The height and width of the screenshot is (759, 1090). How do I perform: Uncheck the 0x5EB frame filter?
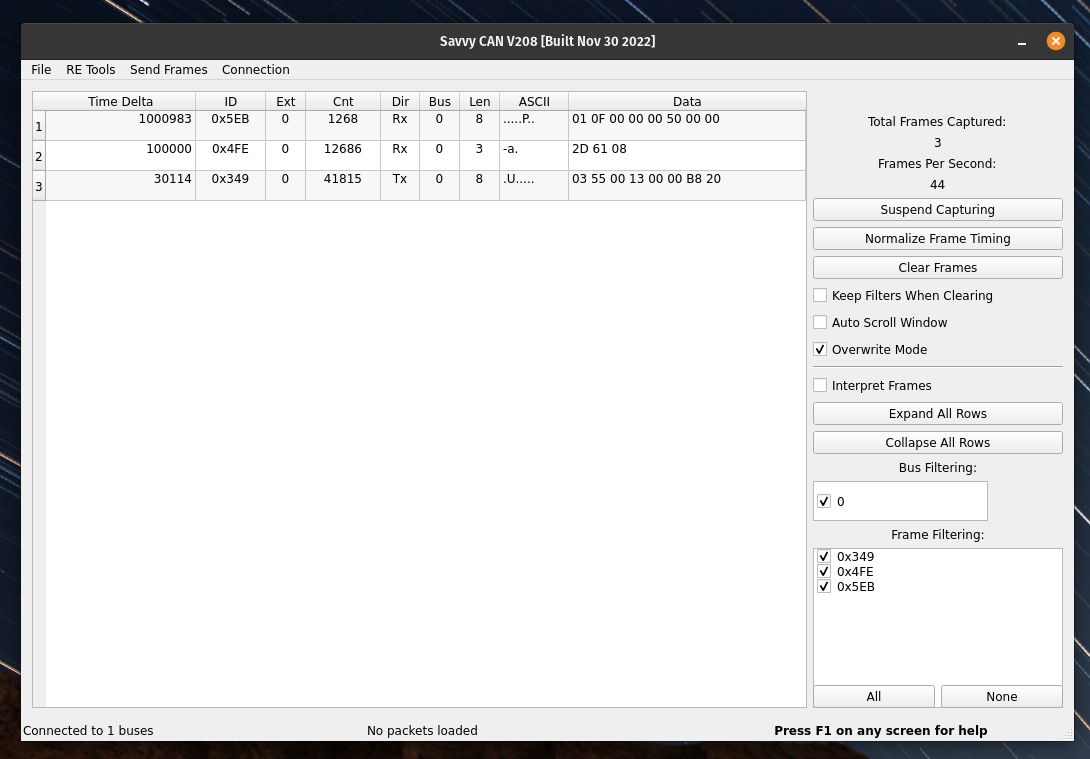point(825,587)
